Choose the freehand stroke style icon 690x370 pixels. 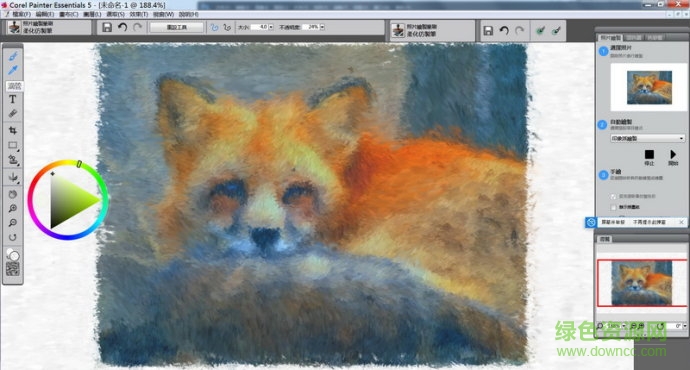pyautogui.click(x=214, y=27)
